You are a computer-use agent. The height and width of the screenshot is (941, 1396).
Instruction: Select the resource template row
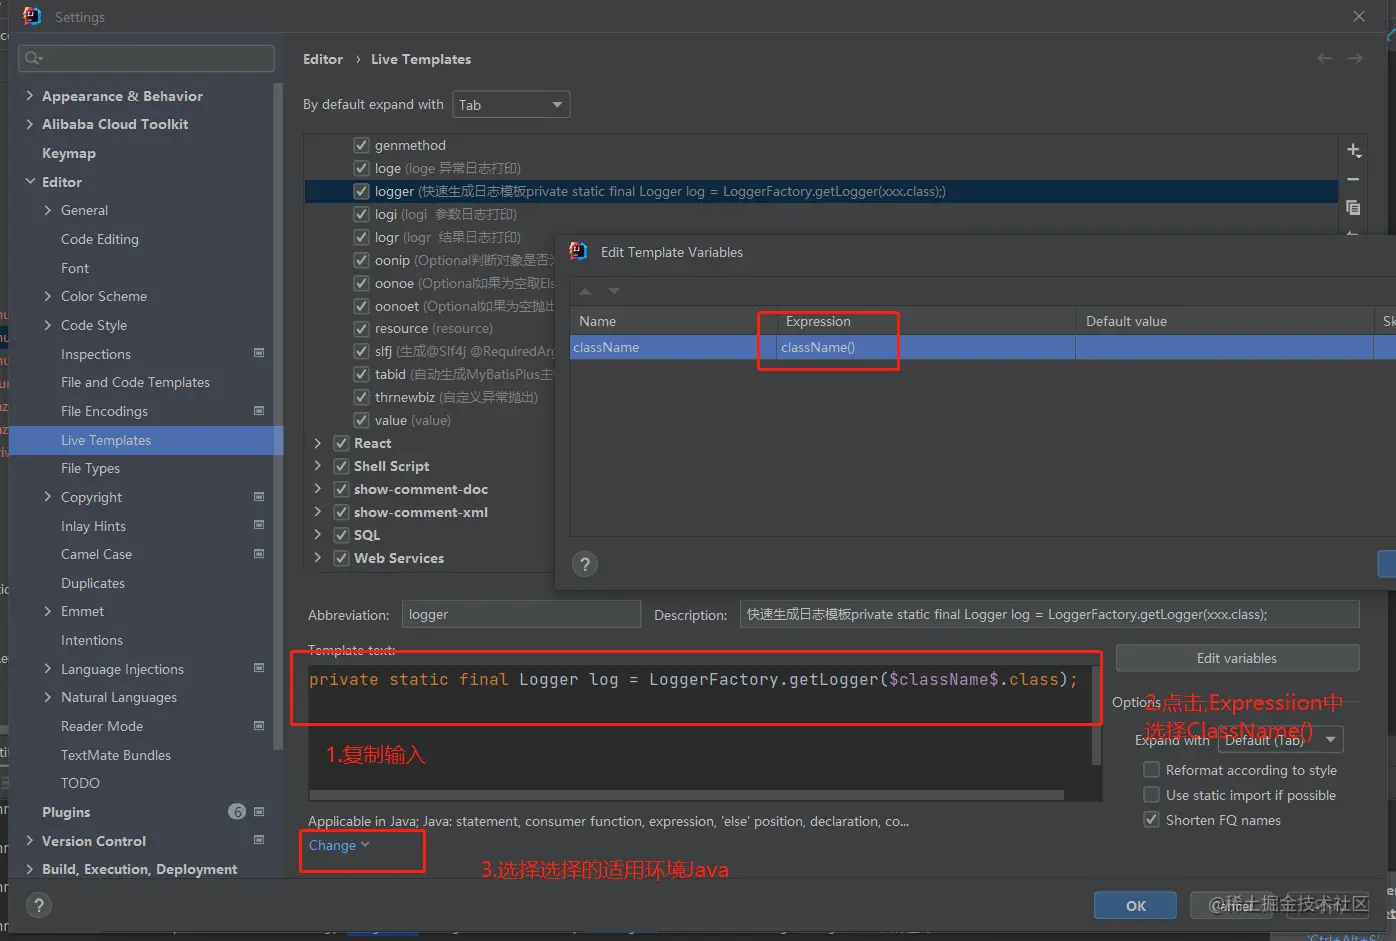tap(433, 328)
